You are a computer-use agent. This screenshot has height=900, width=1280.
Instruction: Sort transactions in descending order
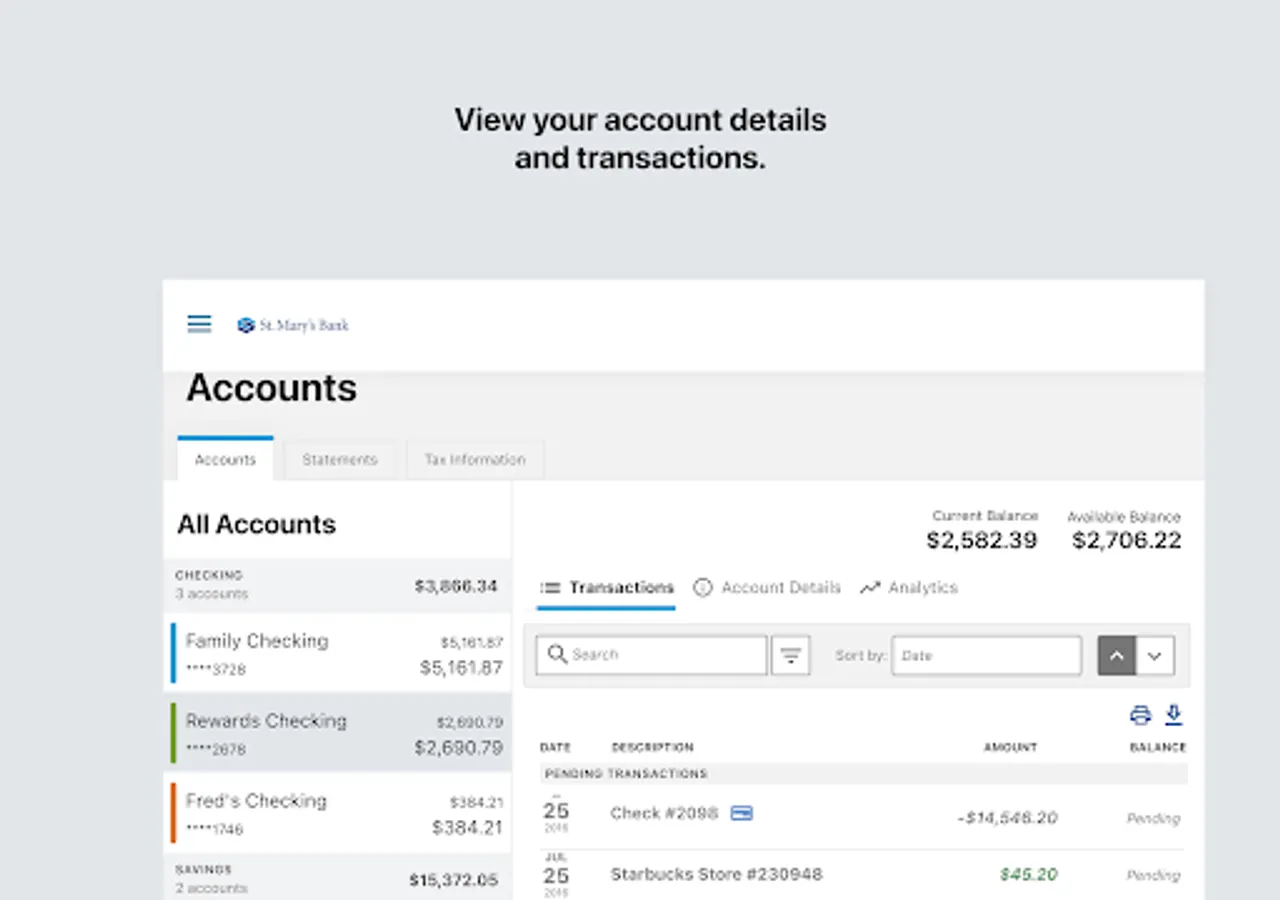[1155, 656]
